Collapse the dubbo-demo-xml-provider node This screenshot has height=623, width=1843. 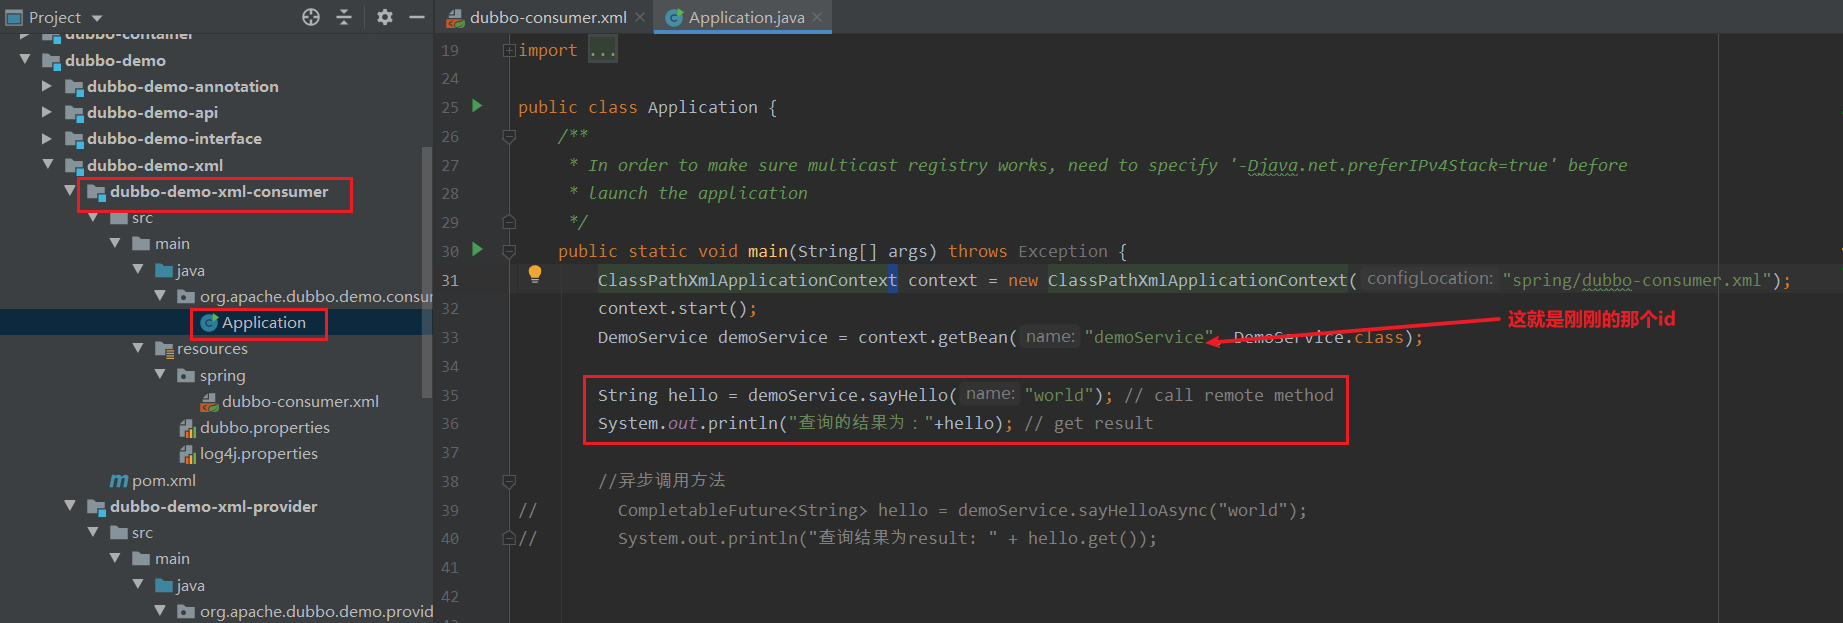tap(70, 506)
